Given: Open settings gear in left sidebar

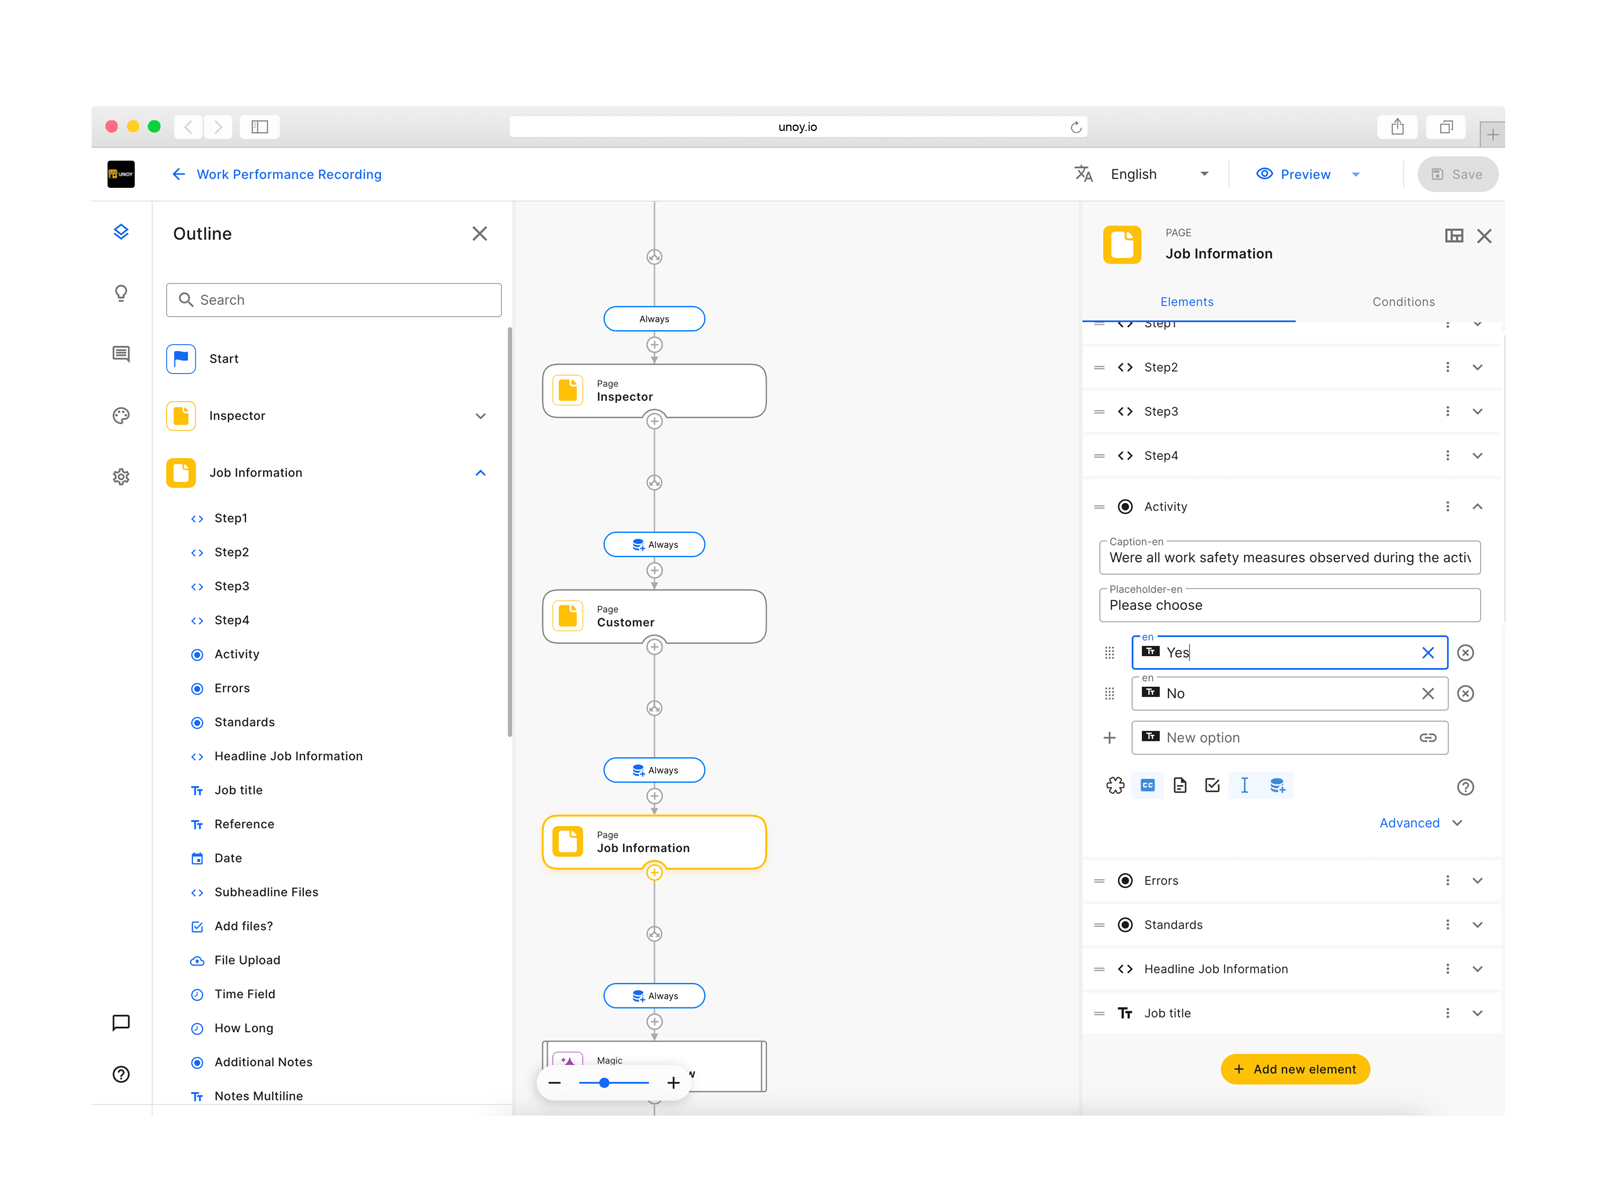Looking at the screenshot, I should coord(121,477).
